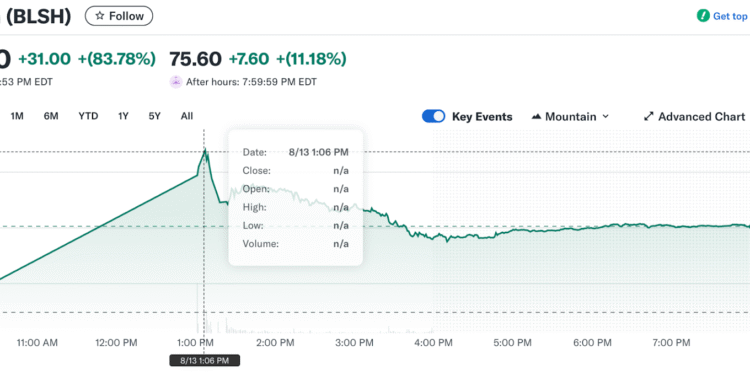The height and width of the screenshot is (375, 750).
Task: Click the tooltip Date value 8/13 1:06 PM
Action: click(319, 153)
